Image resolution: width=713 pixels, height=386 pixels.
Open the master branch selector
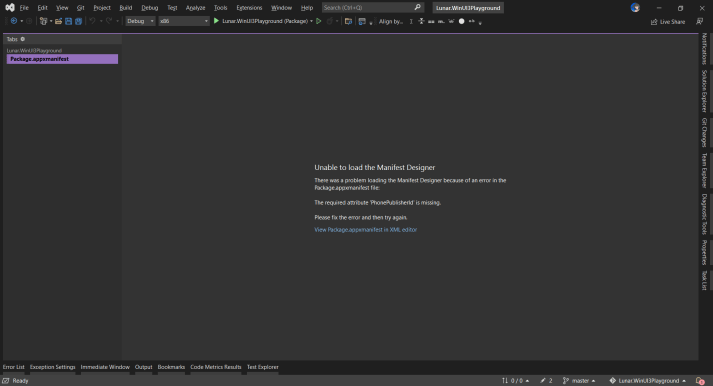(579, 381)
